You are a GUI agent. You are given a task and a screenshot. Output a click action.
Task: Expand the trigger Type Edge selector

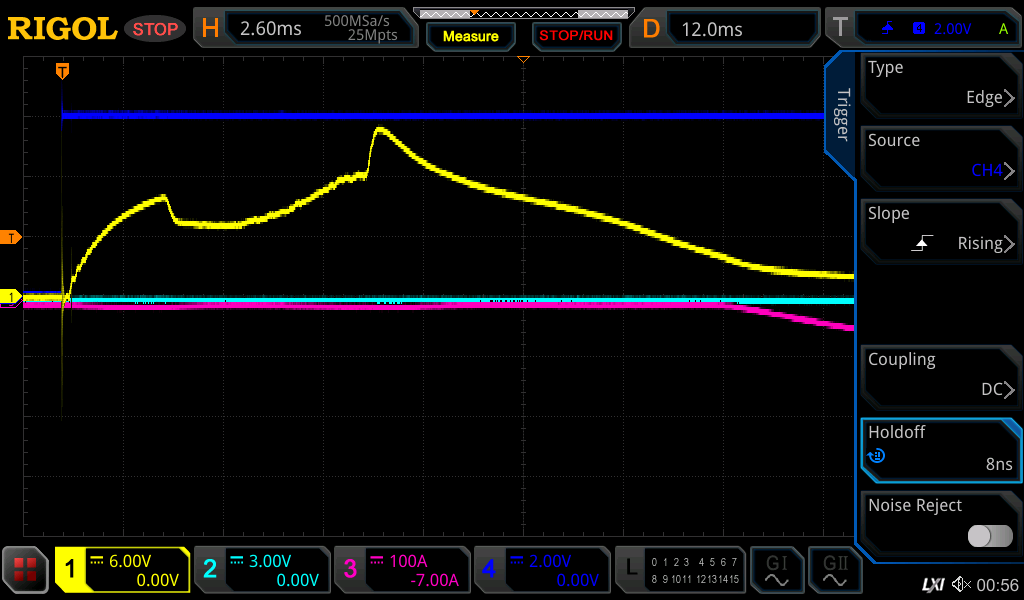(940, 84)
